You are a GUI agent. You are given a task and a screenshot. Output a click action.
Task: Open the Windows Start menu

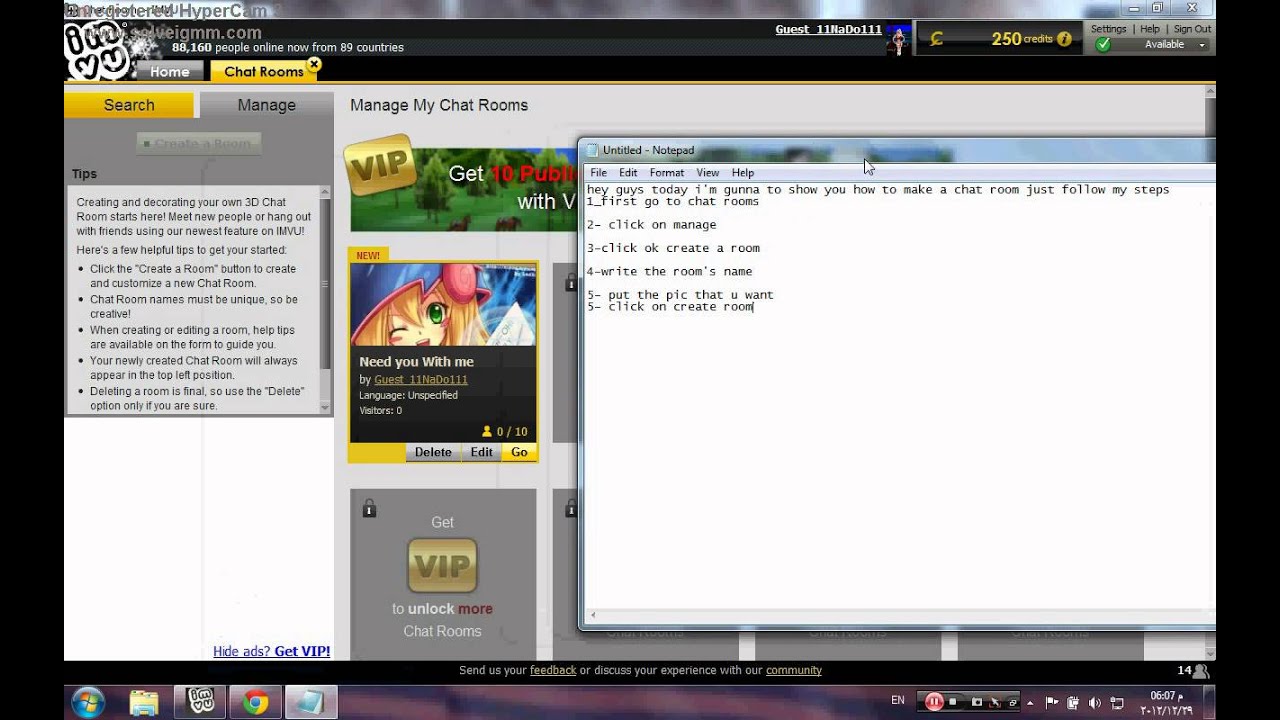tap(87, 703)
